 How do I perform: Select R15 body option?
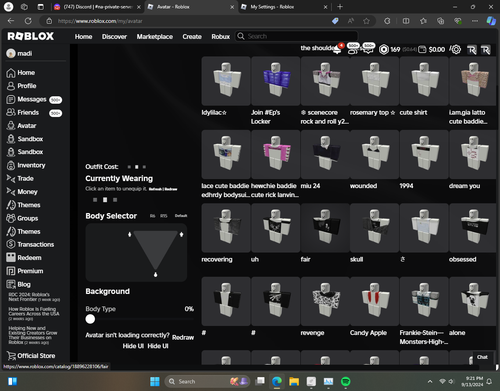pos(163,216)
